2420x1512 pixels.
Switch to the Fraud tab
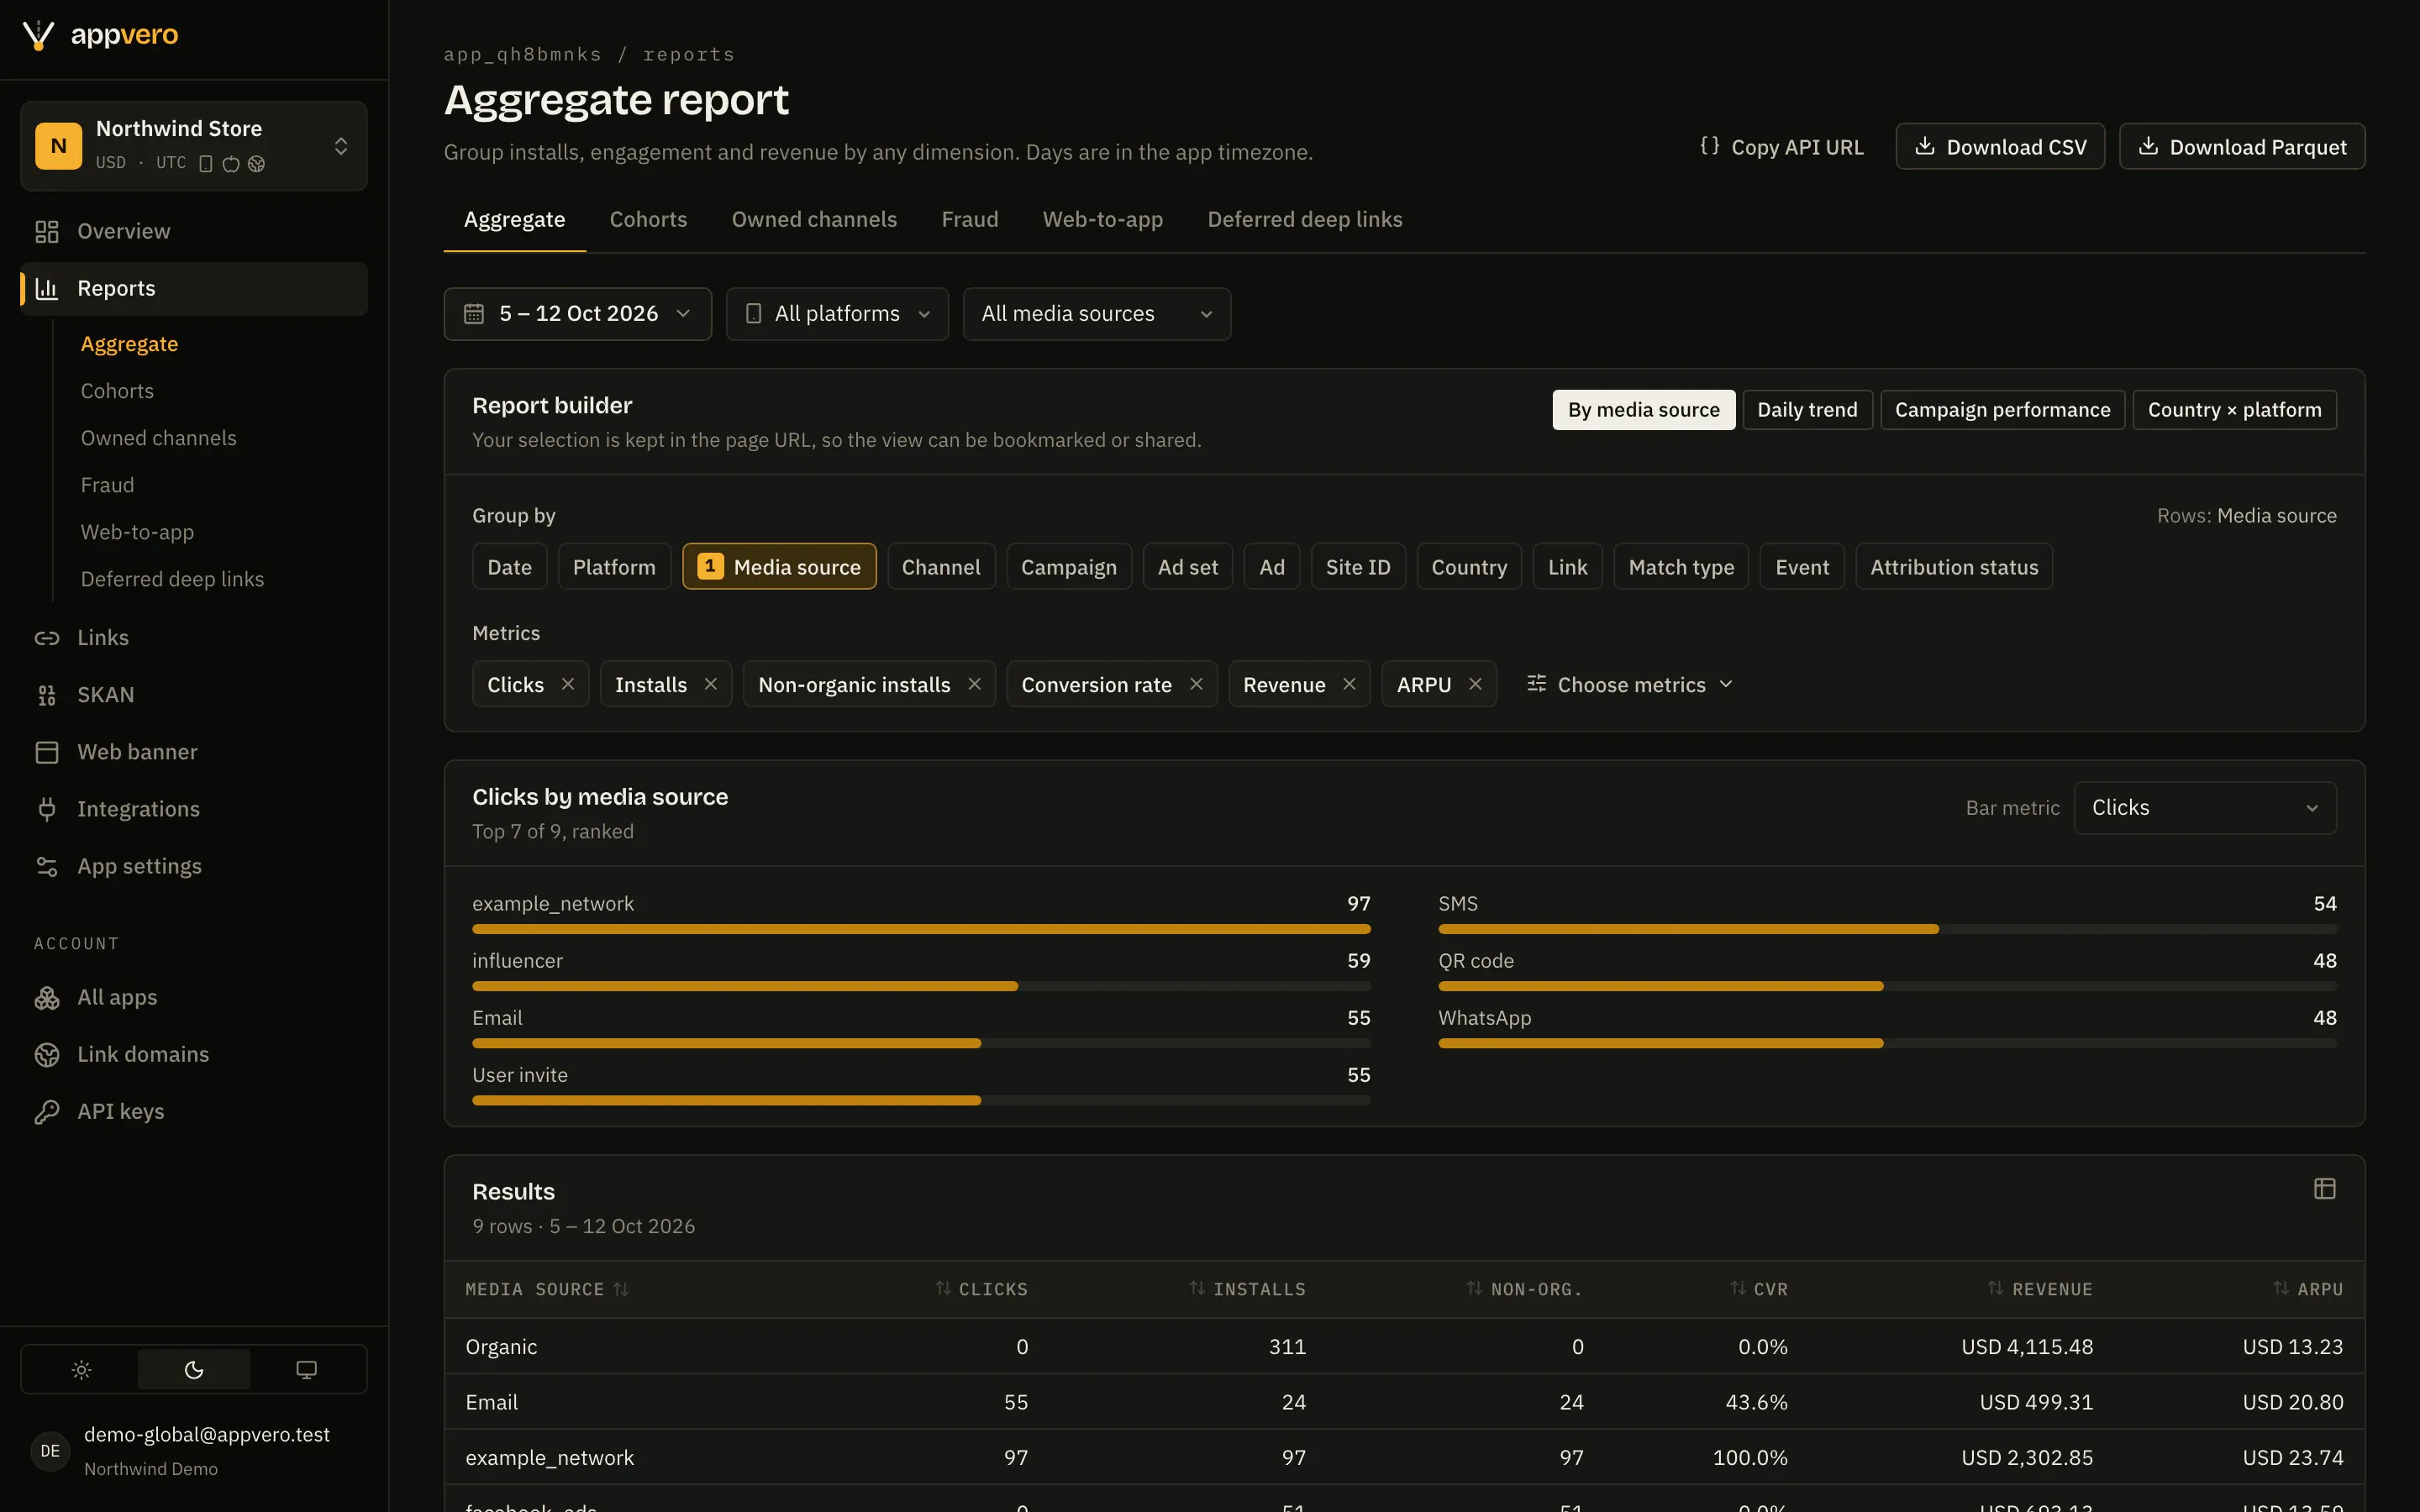pos(969,219)
